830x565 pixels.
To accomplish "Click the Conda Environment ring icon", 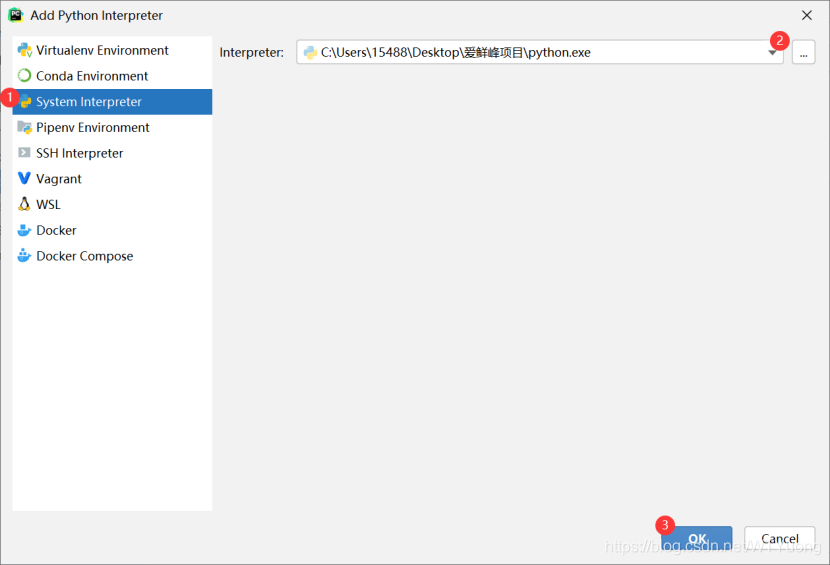I will [24, 76].
